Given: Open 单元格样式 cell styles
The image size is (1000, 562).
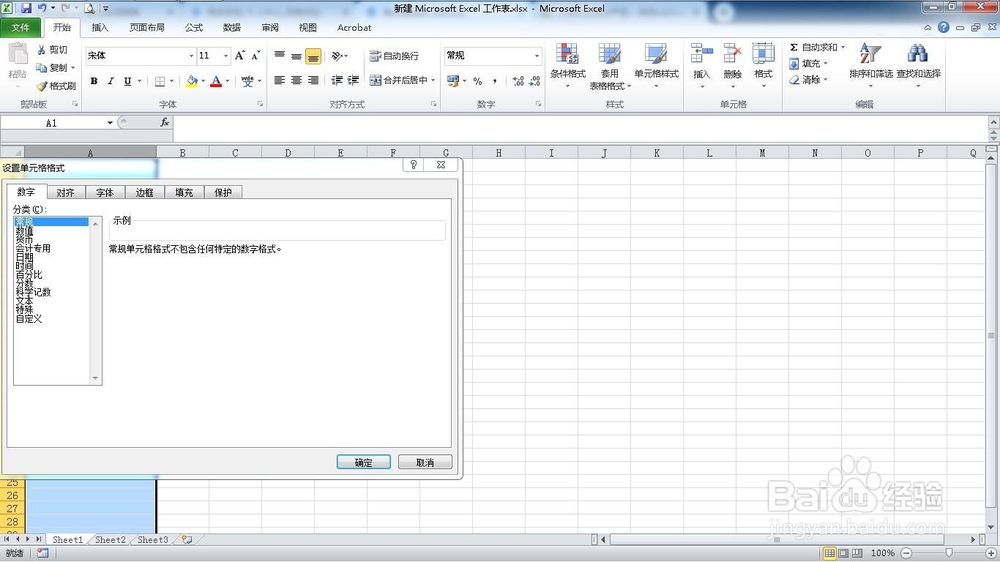Looking at the screenshot, I should point(656,66).
